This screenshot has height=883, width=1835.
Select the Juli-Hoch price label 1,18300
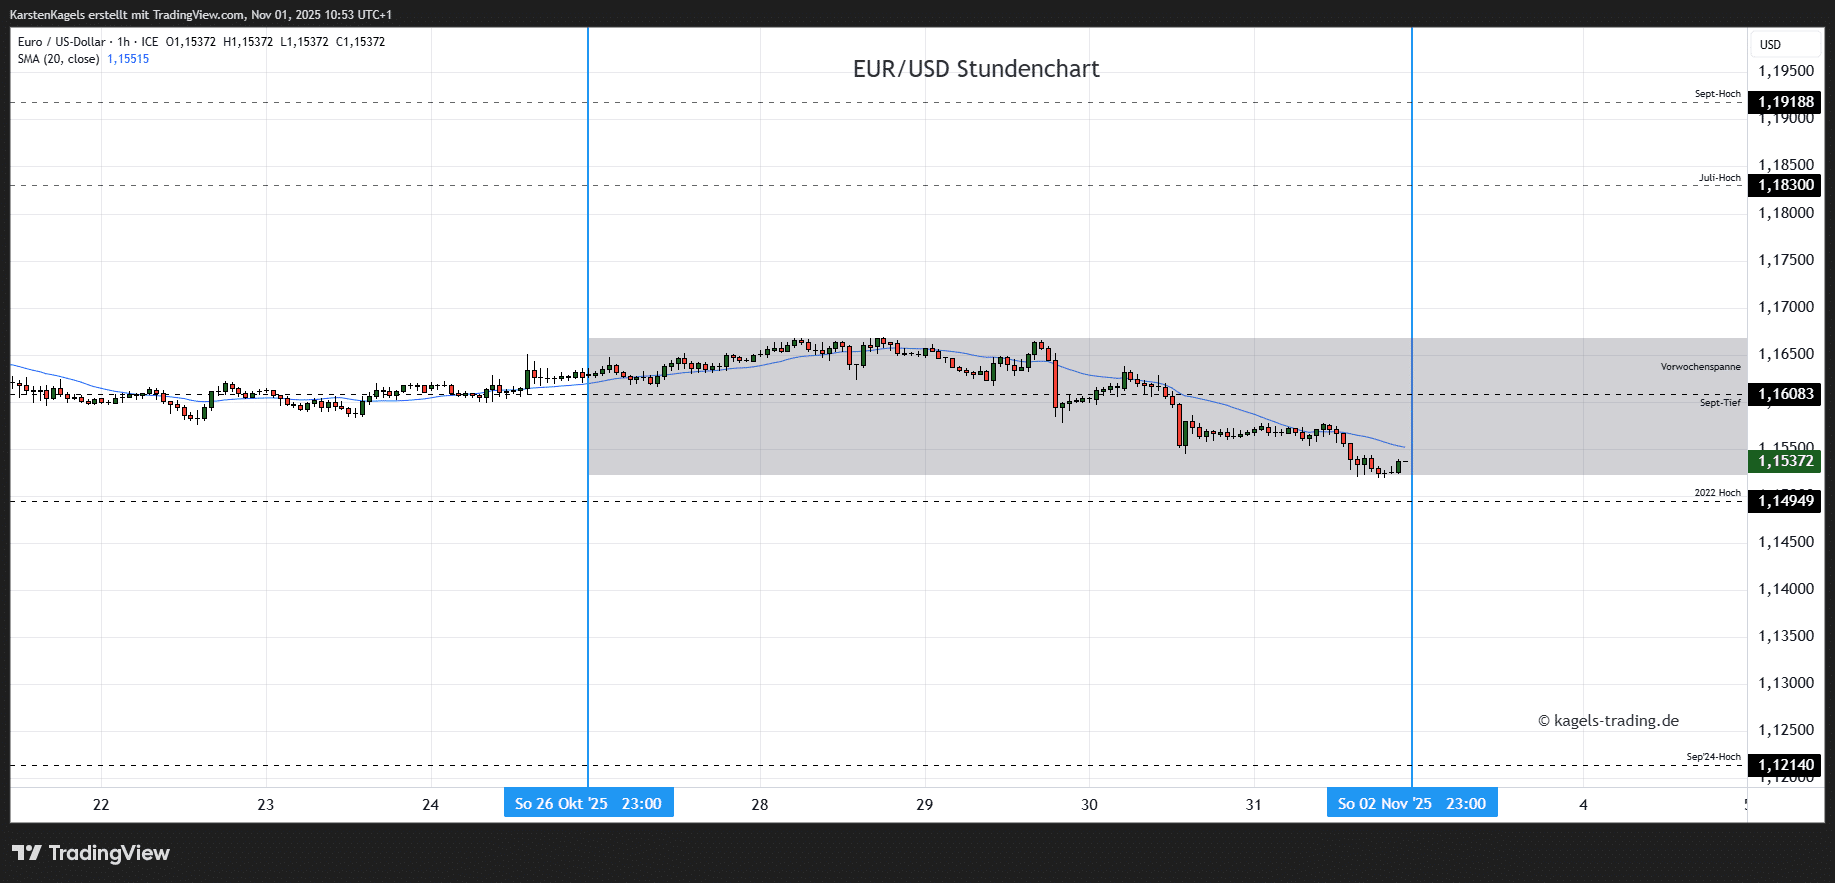click(x=1785, y=185)
